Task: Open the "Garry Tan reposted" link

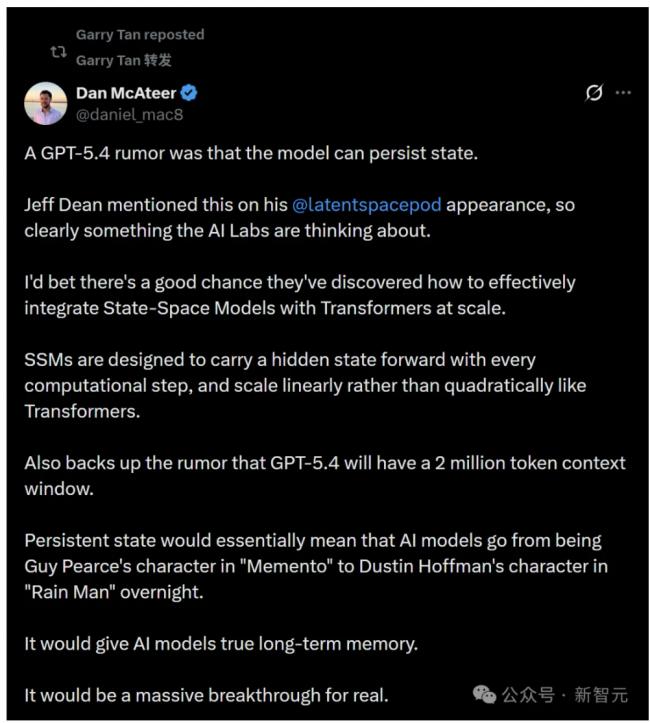Action: point(140,35)
